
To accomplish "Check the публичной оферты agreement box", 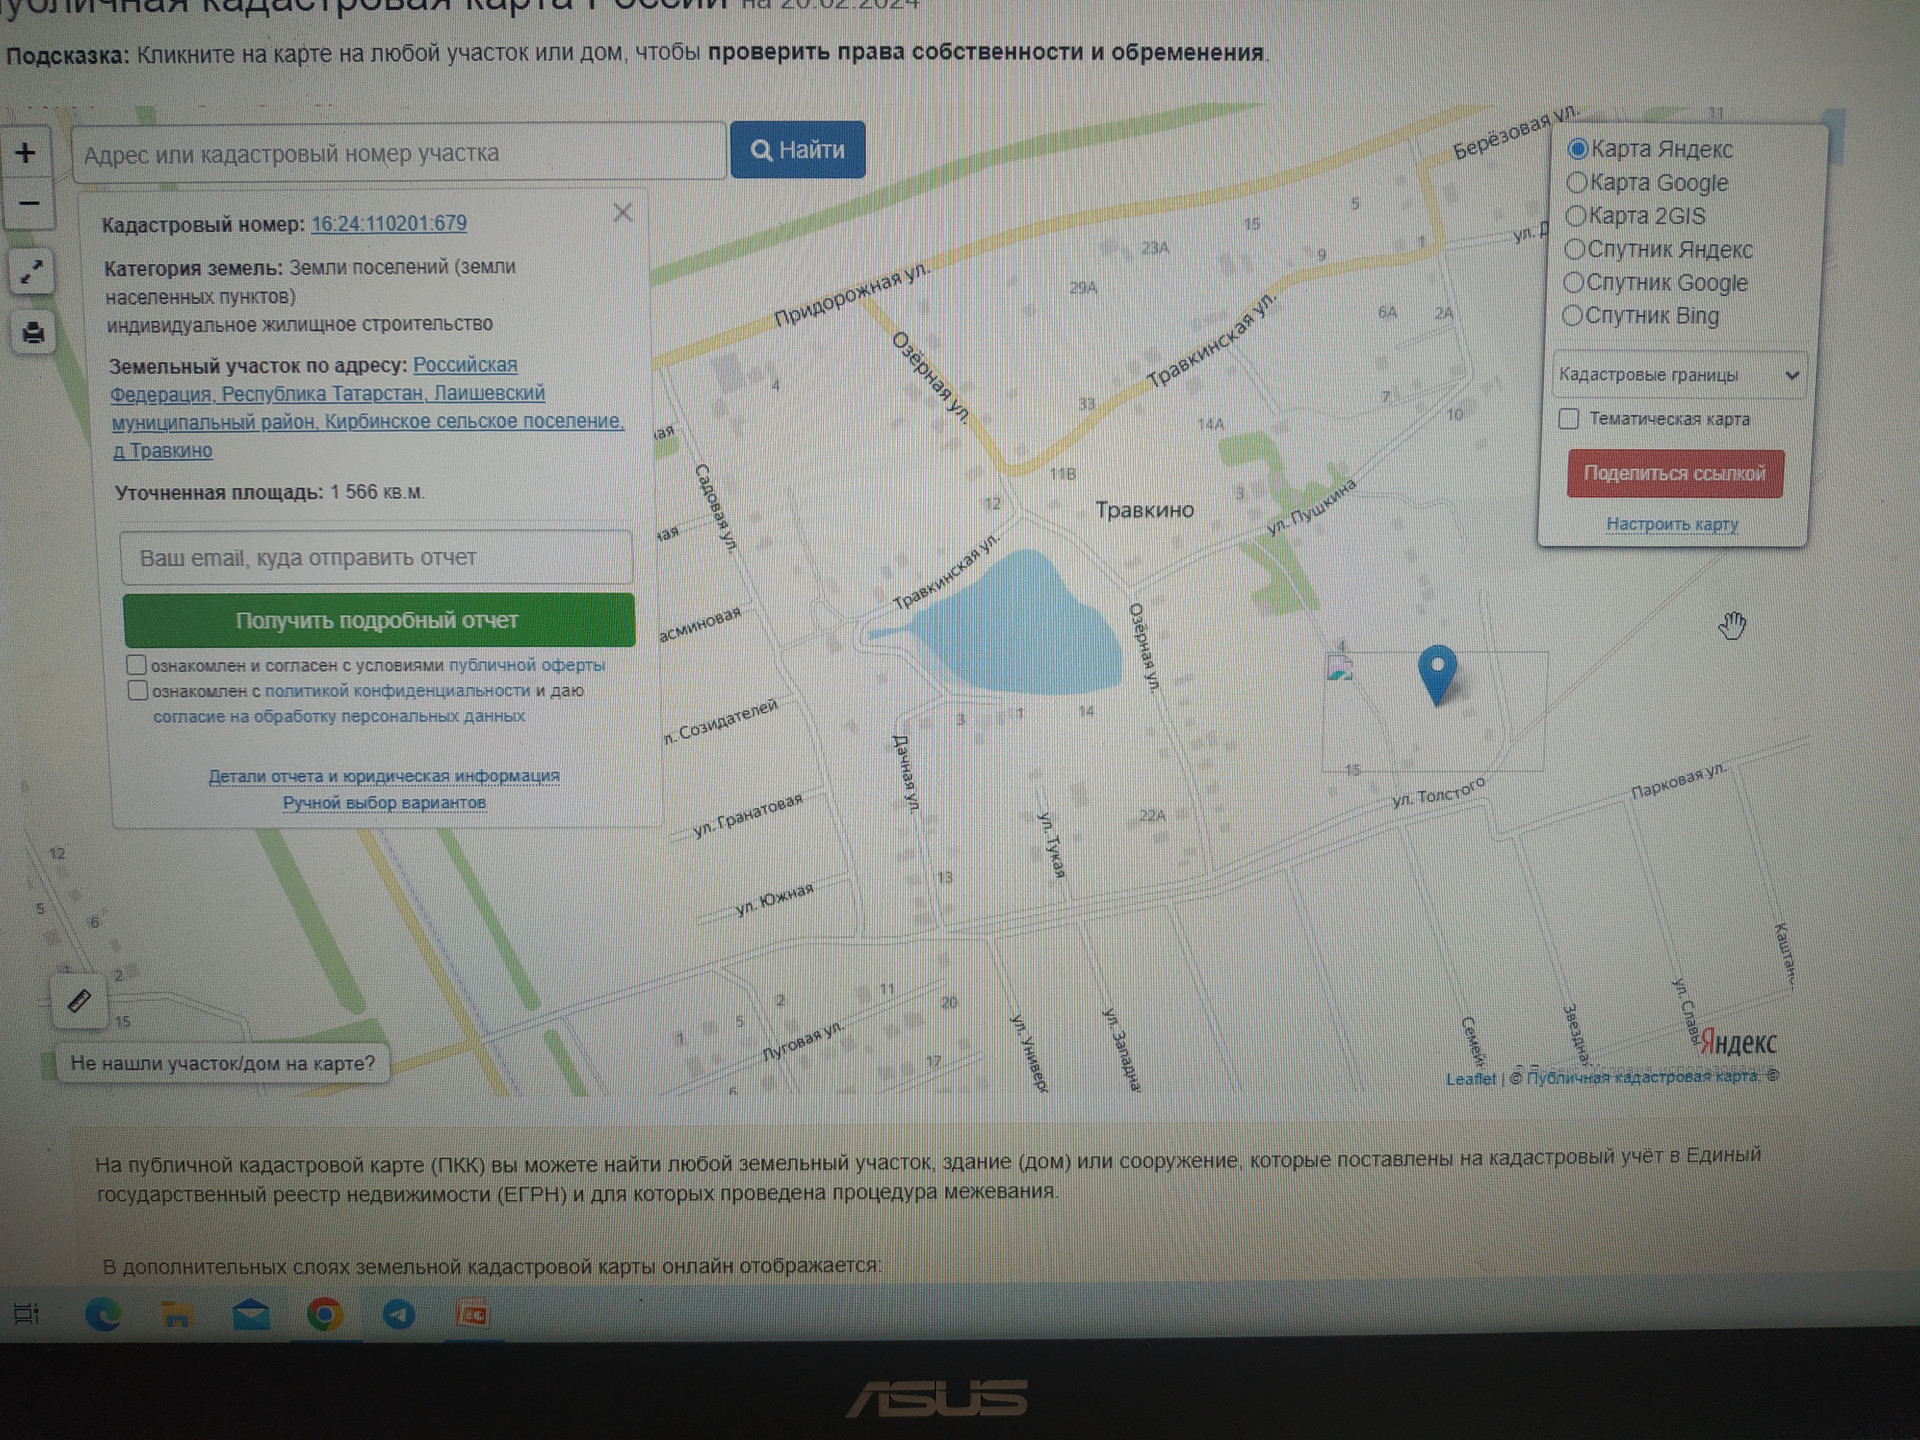I will click(x=137, y=665).
